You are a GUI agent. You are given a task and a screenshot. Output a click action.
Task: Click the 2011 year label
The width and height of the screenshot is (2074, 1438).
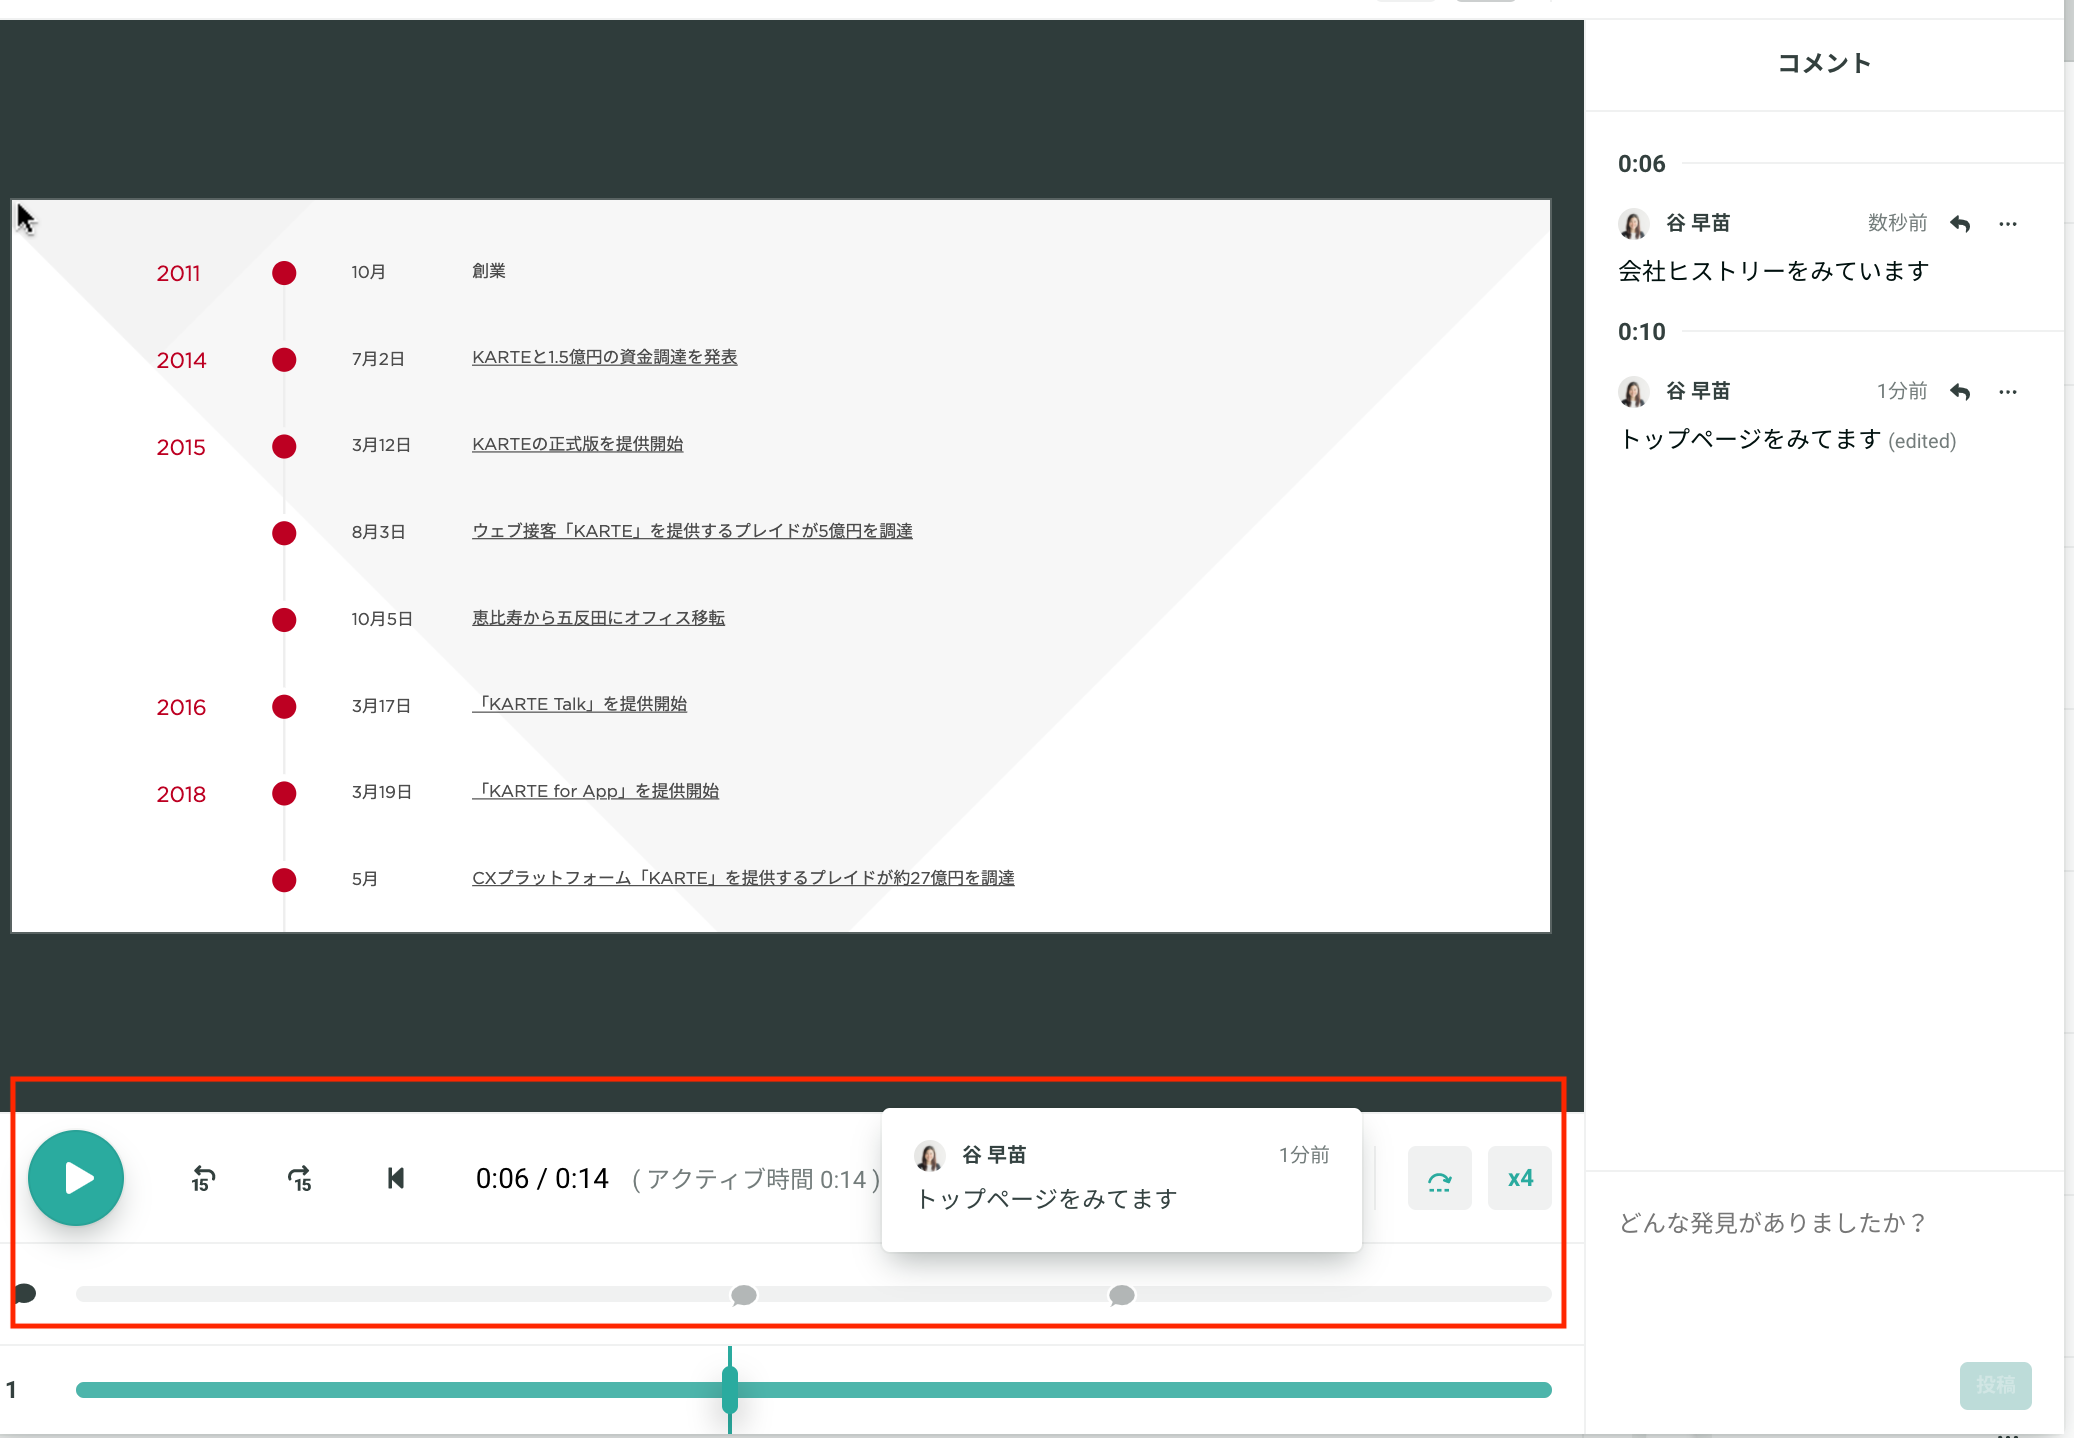point(178,273)
